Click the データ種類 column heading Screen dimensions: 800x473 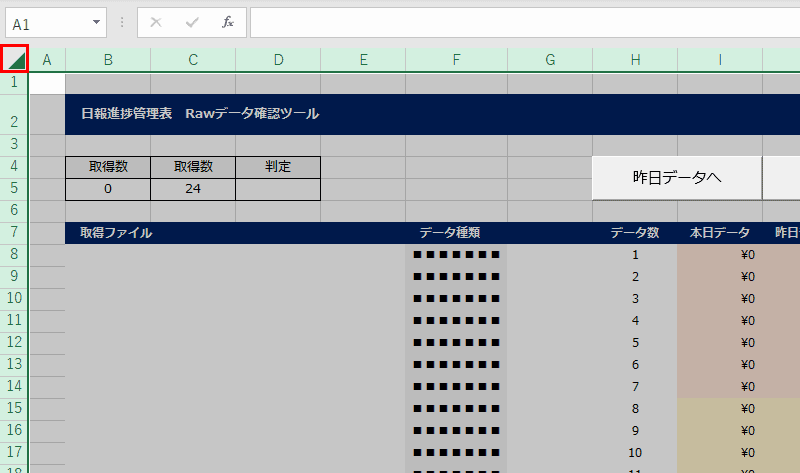pyautogui.click(x=450, y=232)
